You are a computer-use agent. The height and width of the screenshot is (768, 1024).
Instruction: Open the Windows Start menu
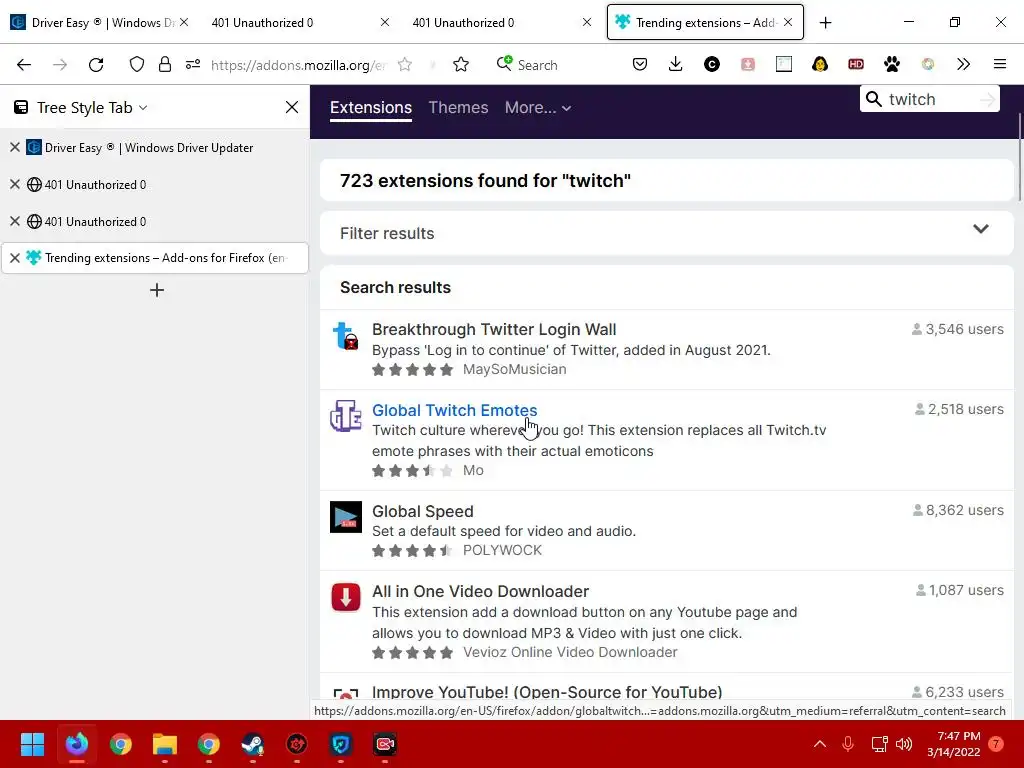click(x=32, y=744)
